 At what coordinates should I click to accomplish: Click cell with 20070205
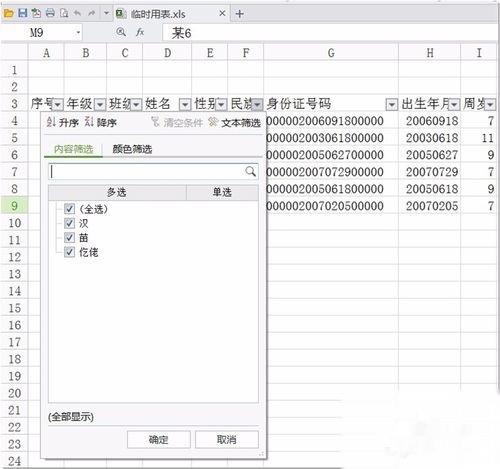[x=430, y=206]
